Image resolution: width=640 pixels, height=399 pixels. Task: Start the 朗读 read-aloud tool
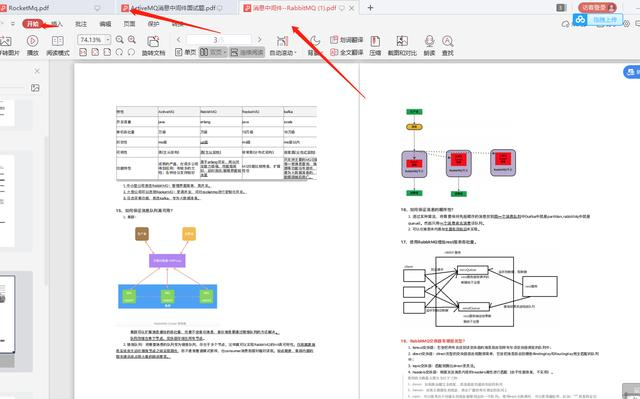pos(429,45)
